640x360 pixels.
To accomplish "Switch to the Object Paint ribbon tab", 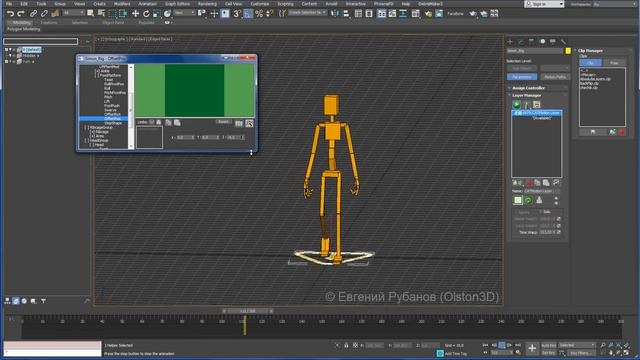I will [113, 23].
